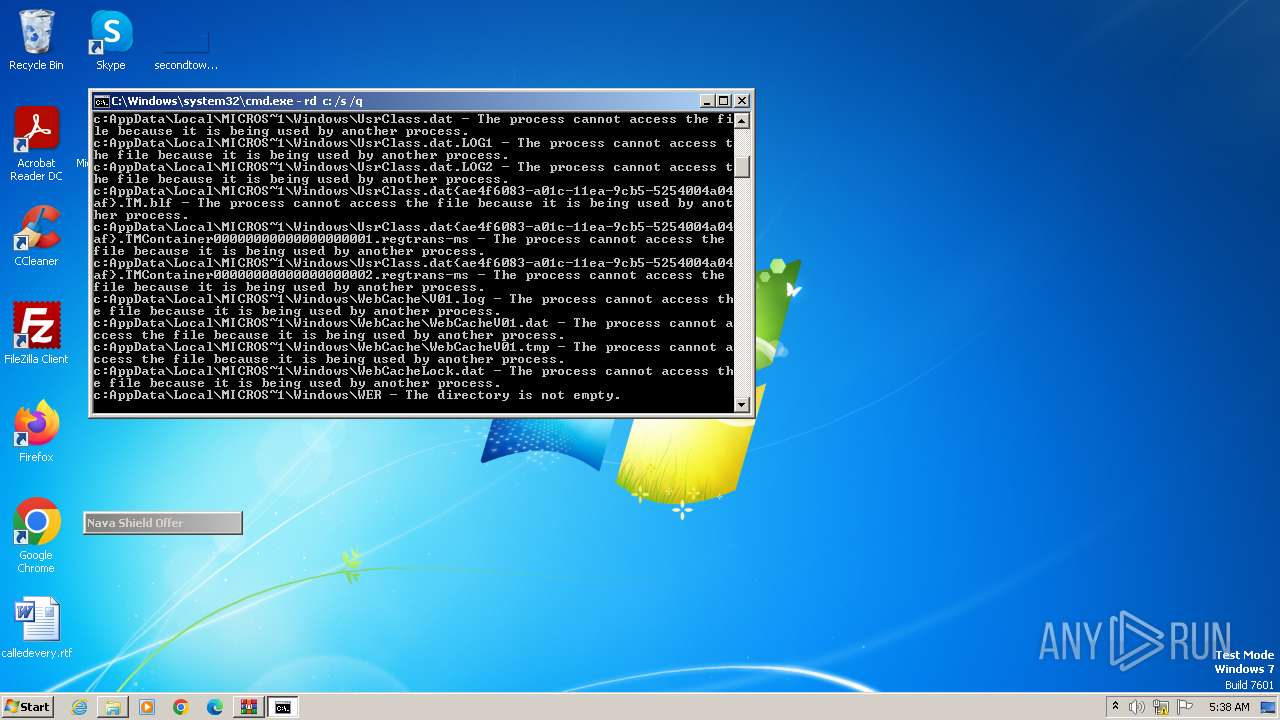The width and height of the screenshot is (1280, 720).
Task: Open the Recycle Bin desktop icon
Action: 36,41
